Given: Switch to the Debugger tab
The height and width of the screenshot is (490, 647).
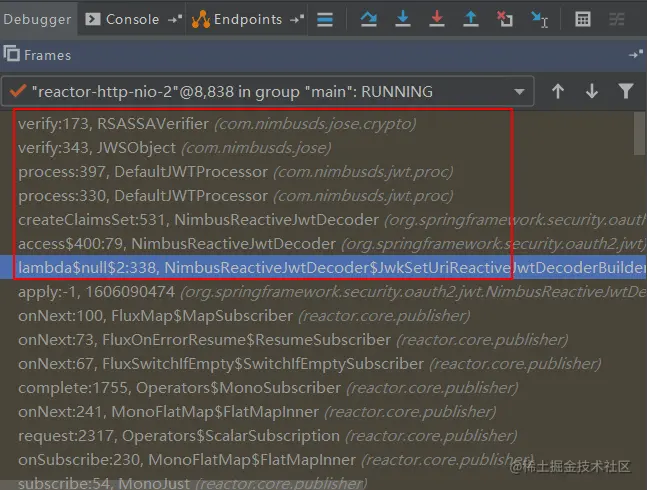Looking at the screenshot, I should pos(37,19).
